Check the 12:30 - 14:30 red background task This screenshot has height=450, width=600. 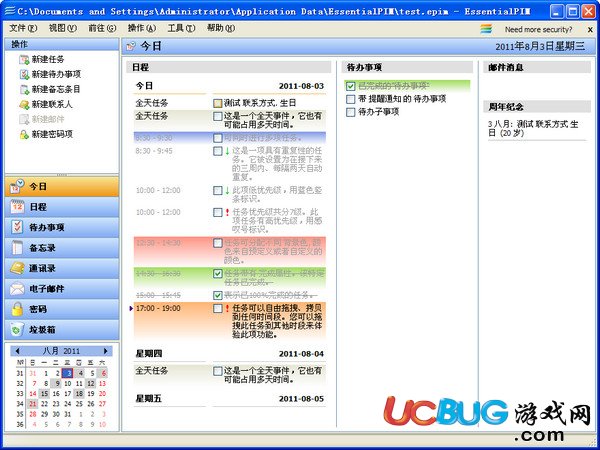[x=218, y=243]
